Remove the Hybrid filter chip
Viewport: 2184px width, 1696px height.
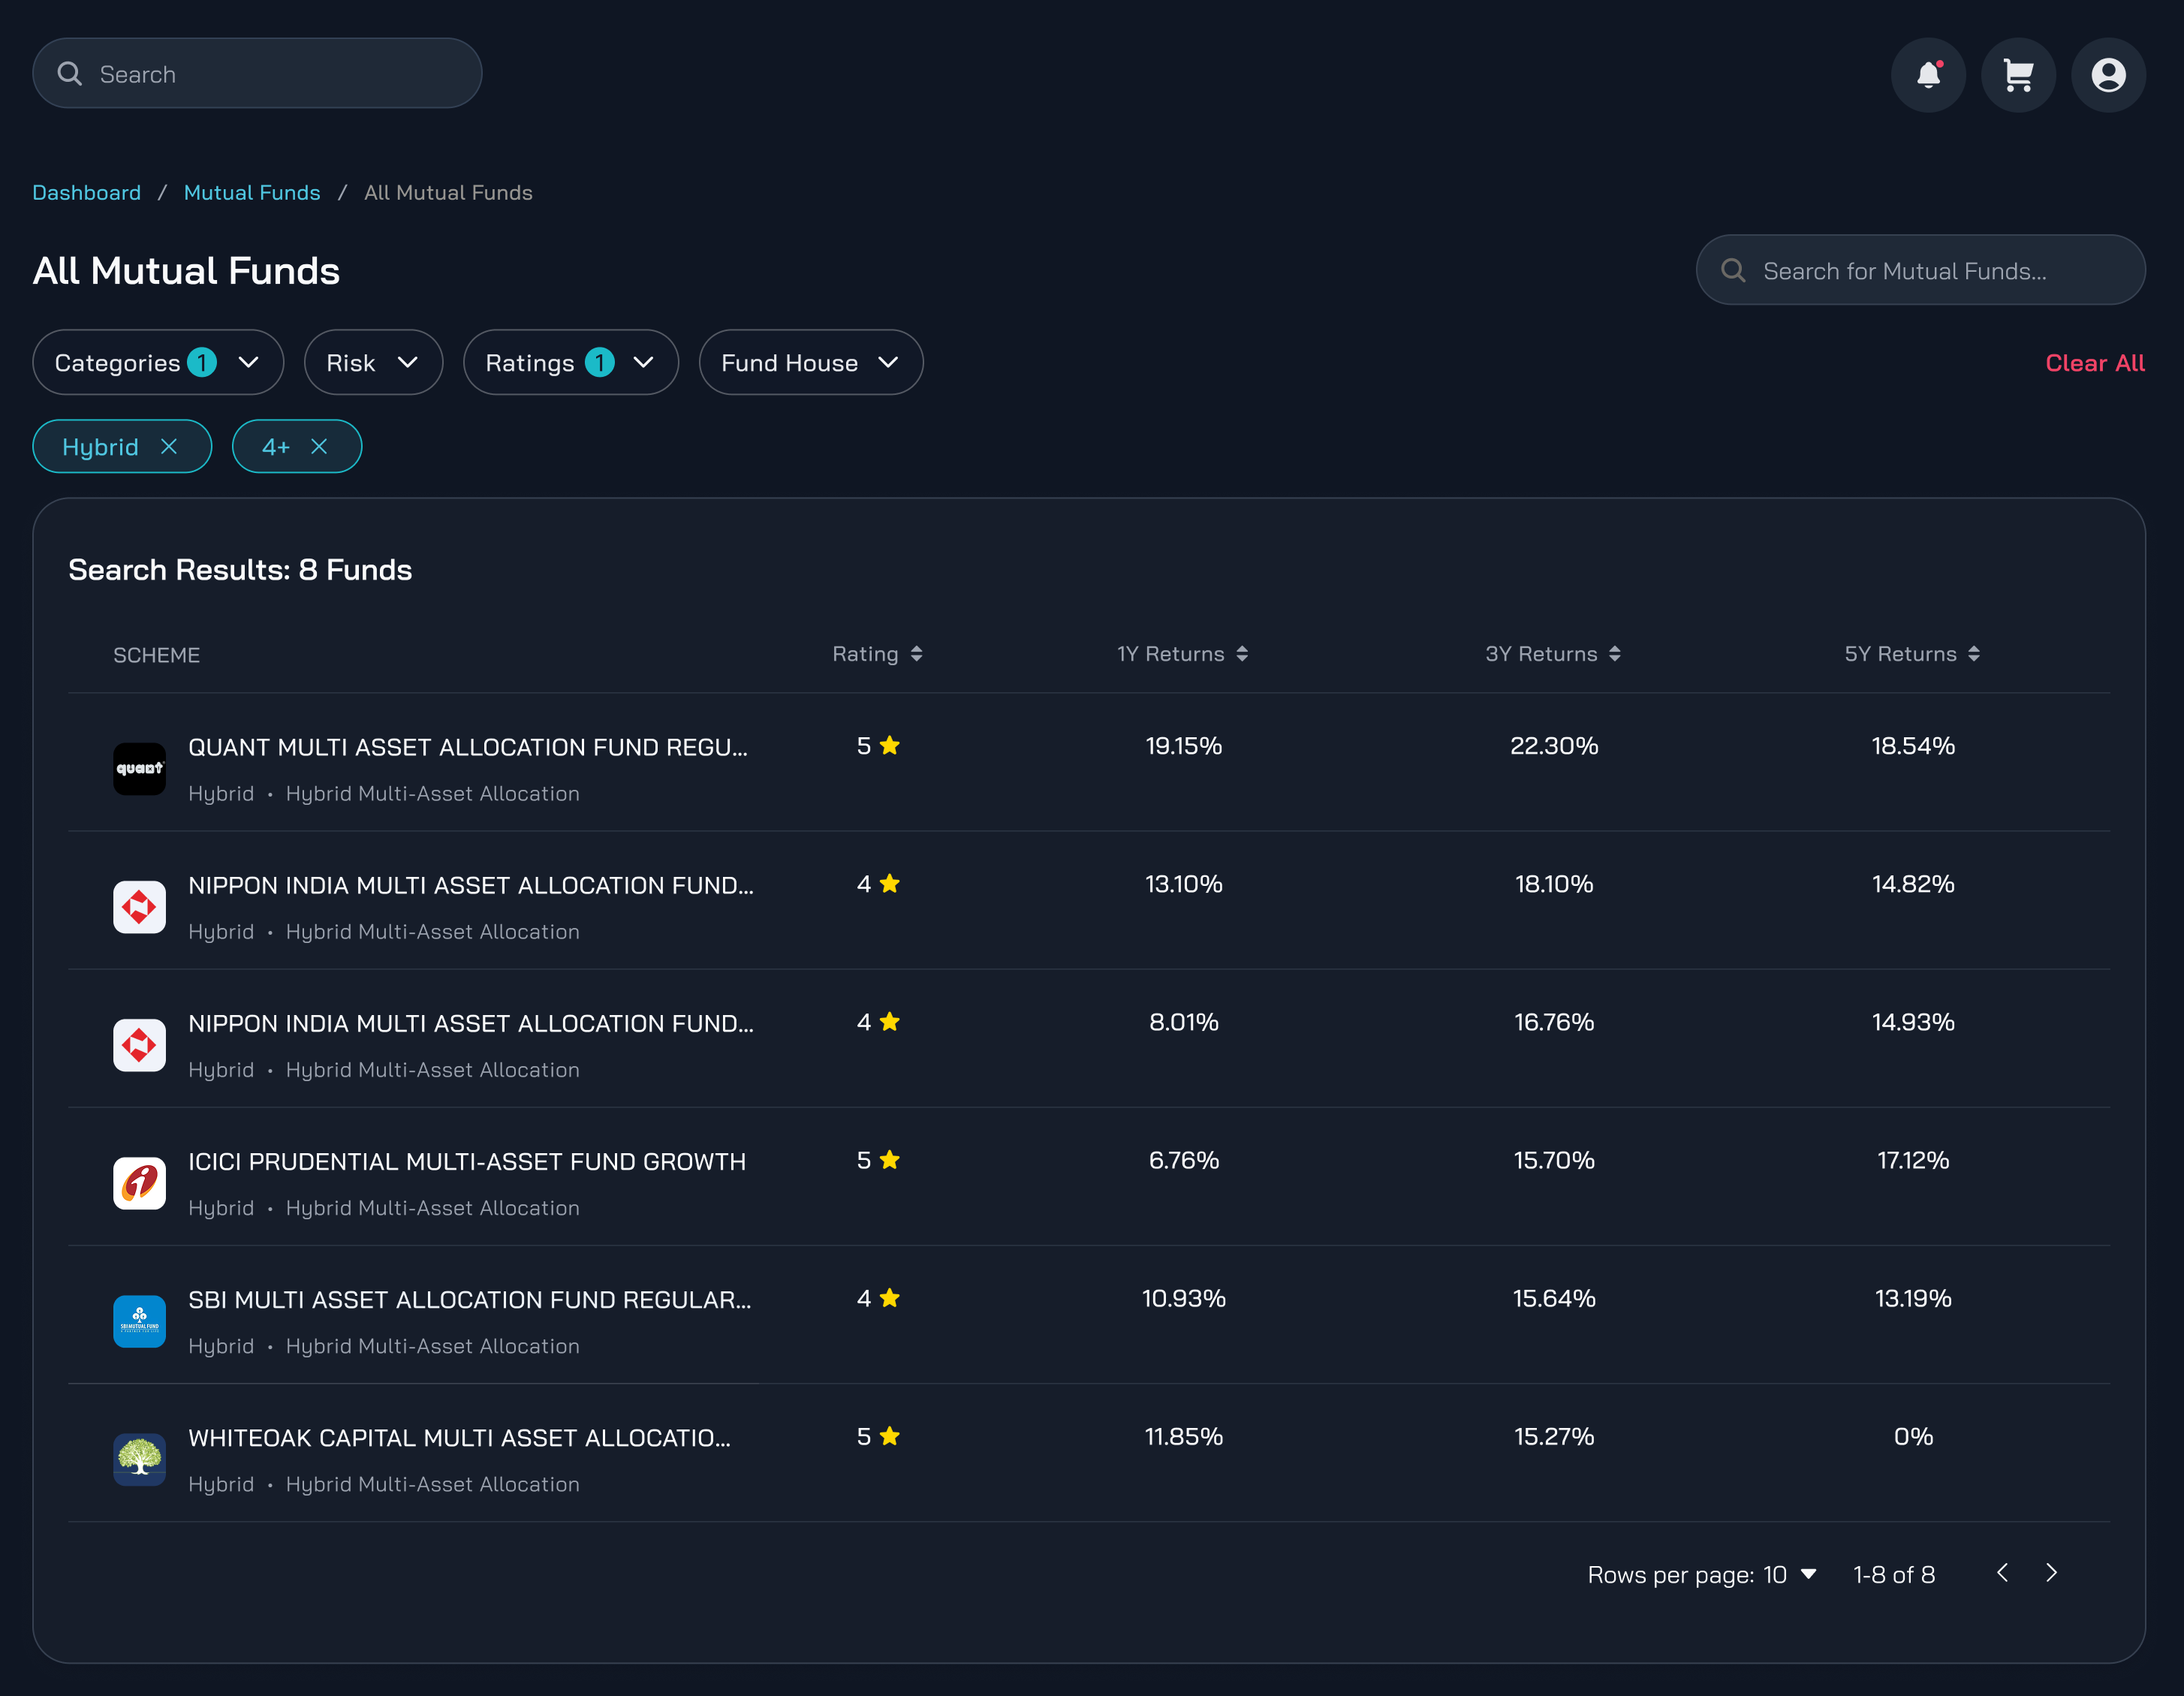click(169, 446)
